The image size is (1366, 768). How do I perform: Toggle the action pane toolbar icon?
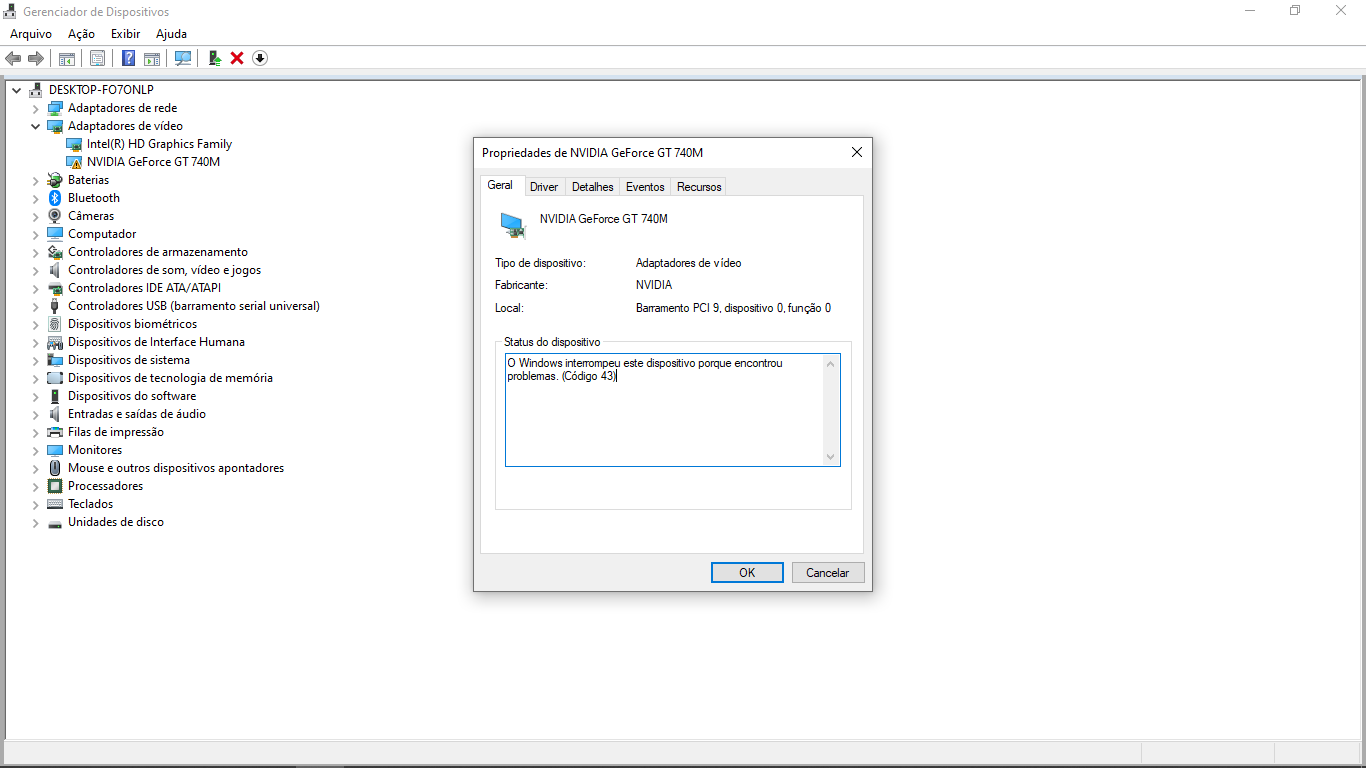pyautogui.click(x=152, y=58)
